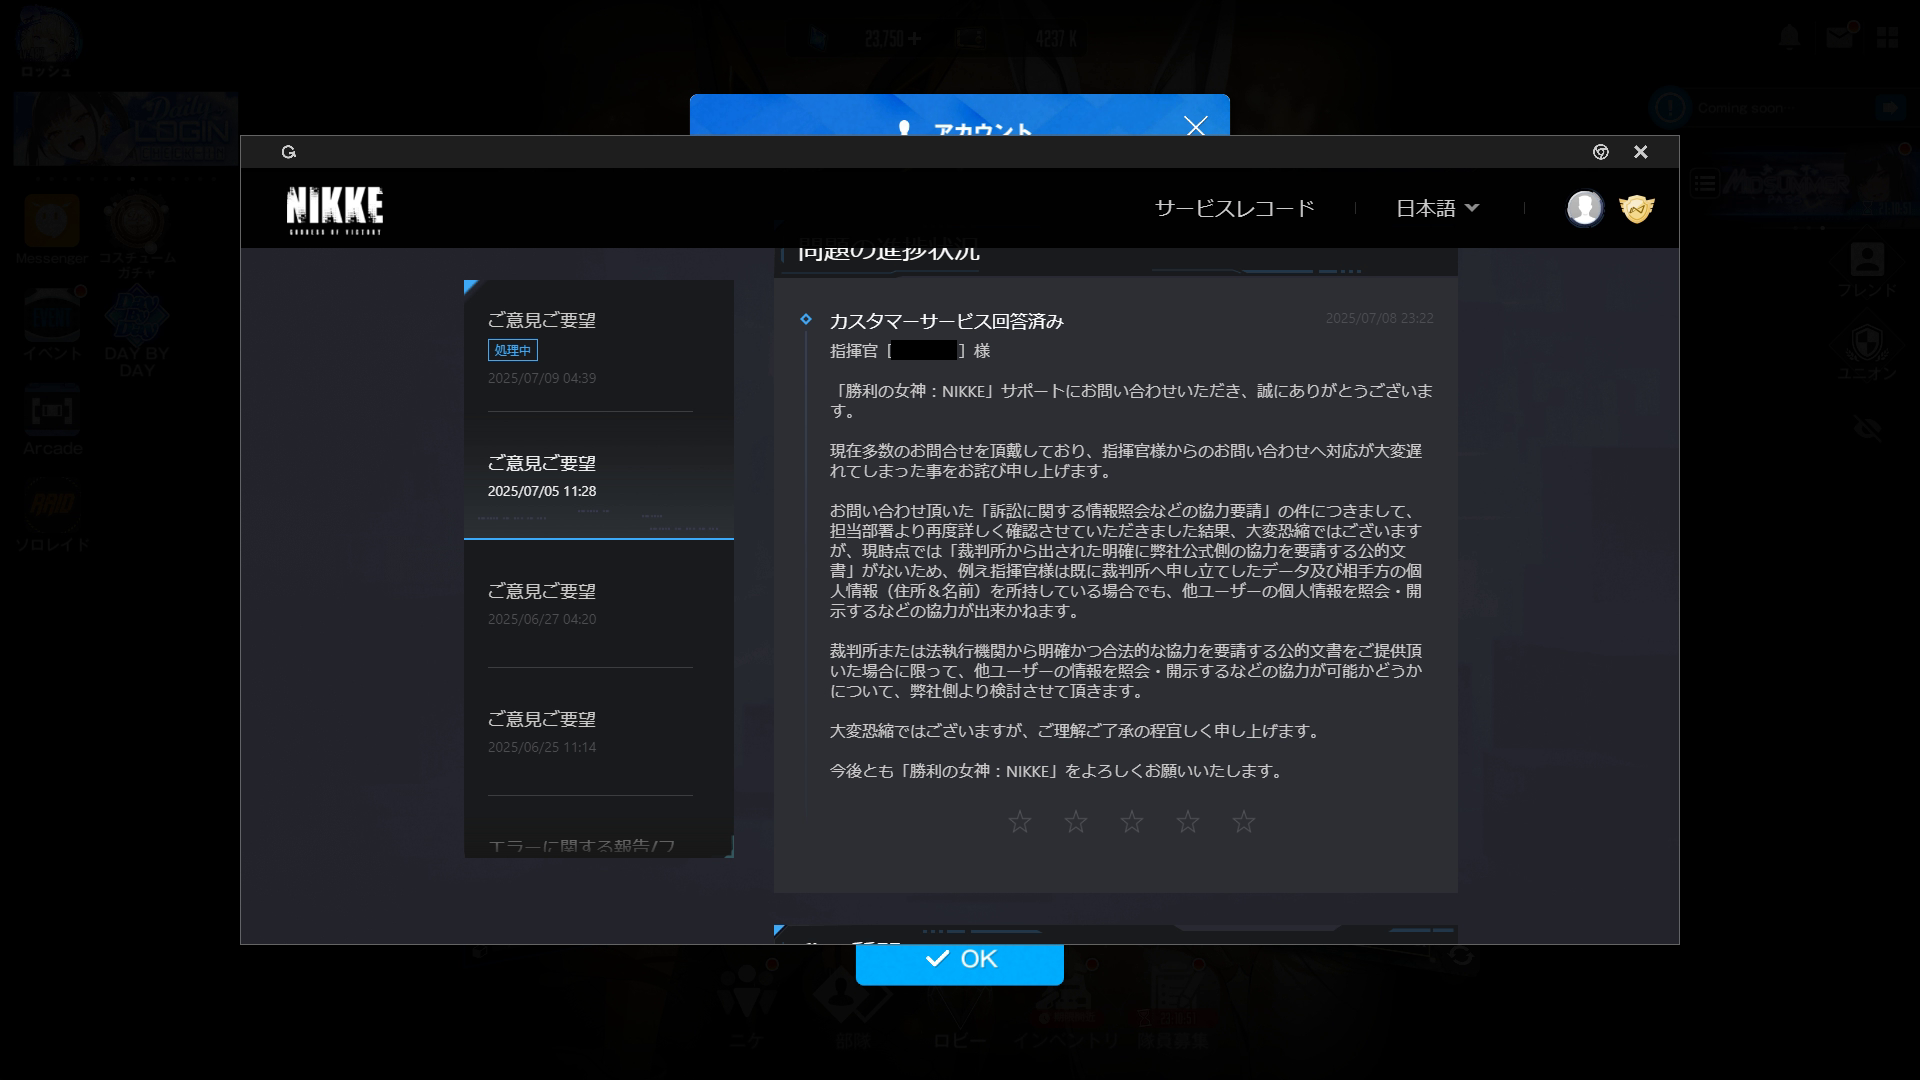1920x1080 pixels.
Task: Open notification bell in game top bar
Action: (x=1789, y=37)
